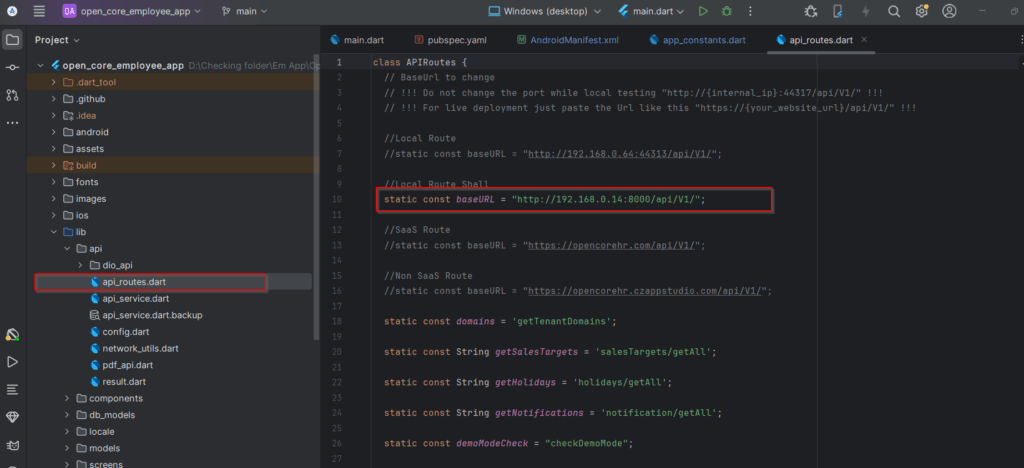Open the IDE settings gear icon

coord(921,12)
